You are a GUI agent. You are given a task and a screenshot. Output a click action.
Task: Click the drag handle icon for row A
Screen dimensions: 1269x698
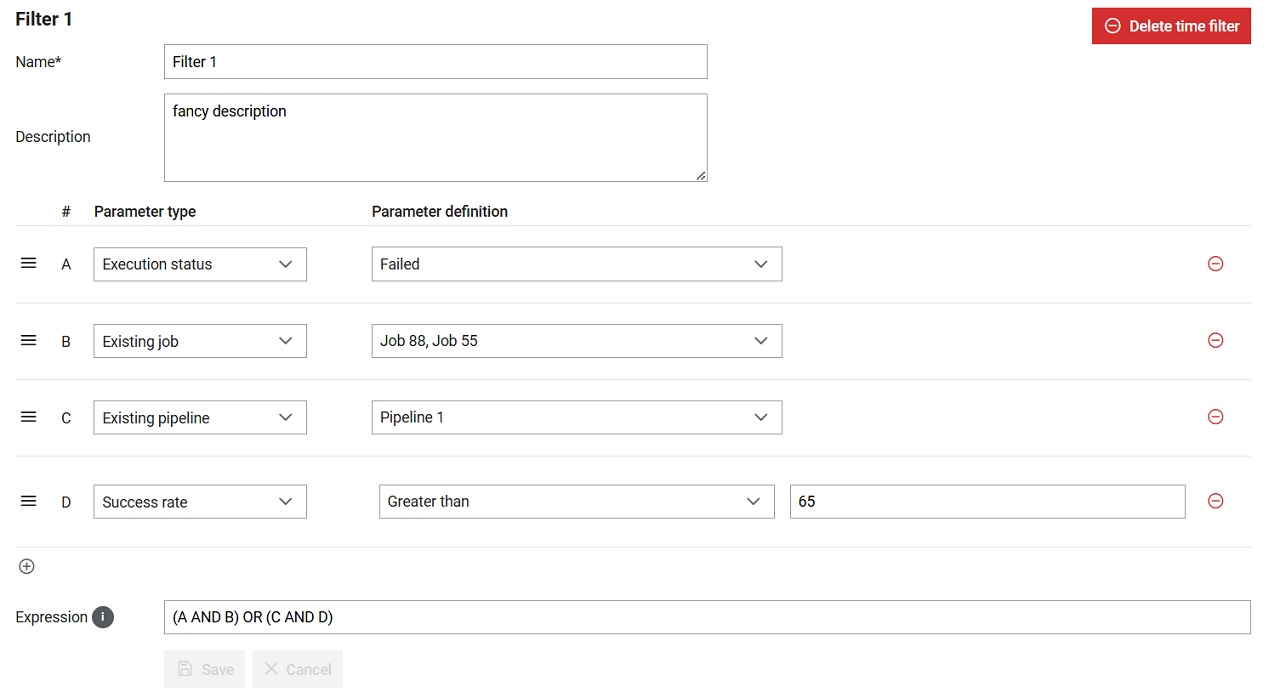click(x=28, y=263)
